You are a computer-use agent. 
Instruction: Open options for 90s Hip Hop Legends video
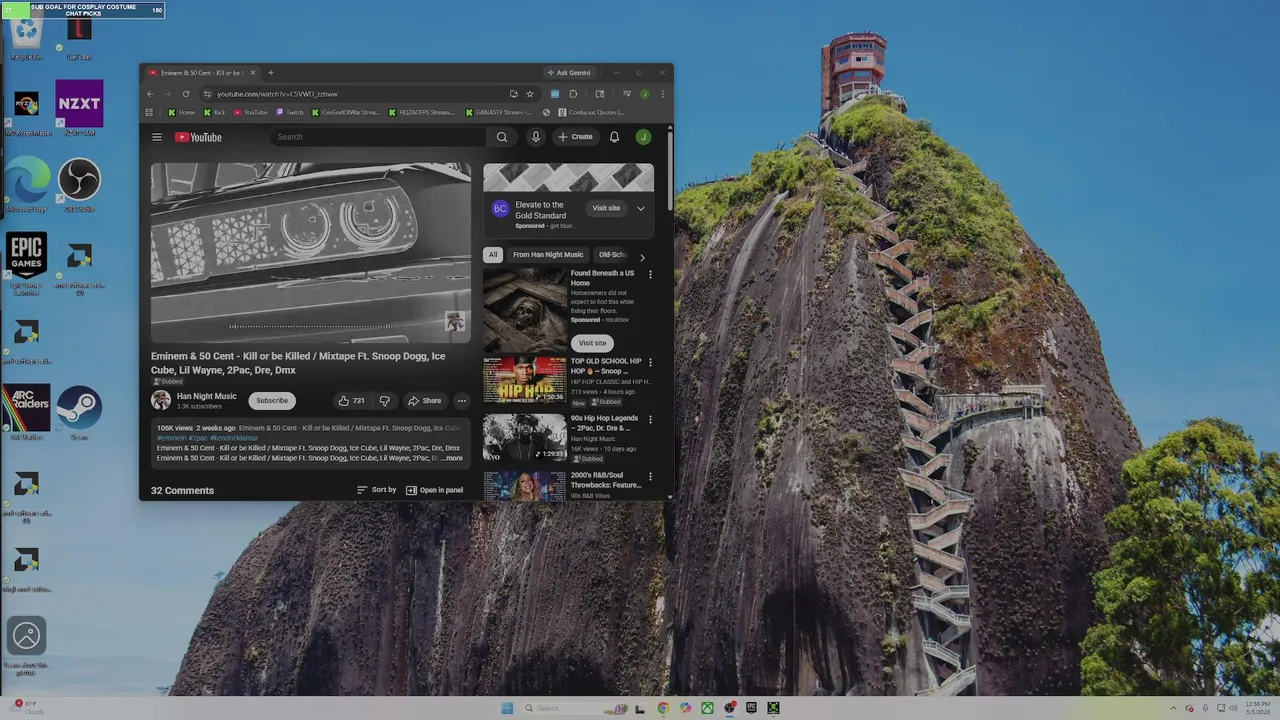click(x=650, y=419)
